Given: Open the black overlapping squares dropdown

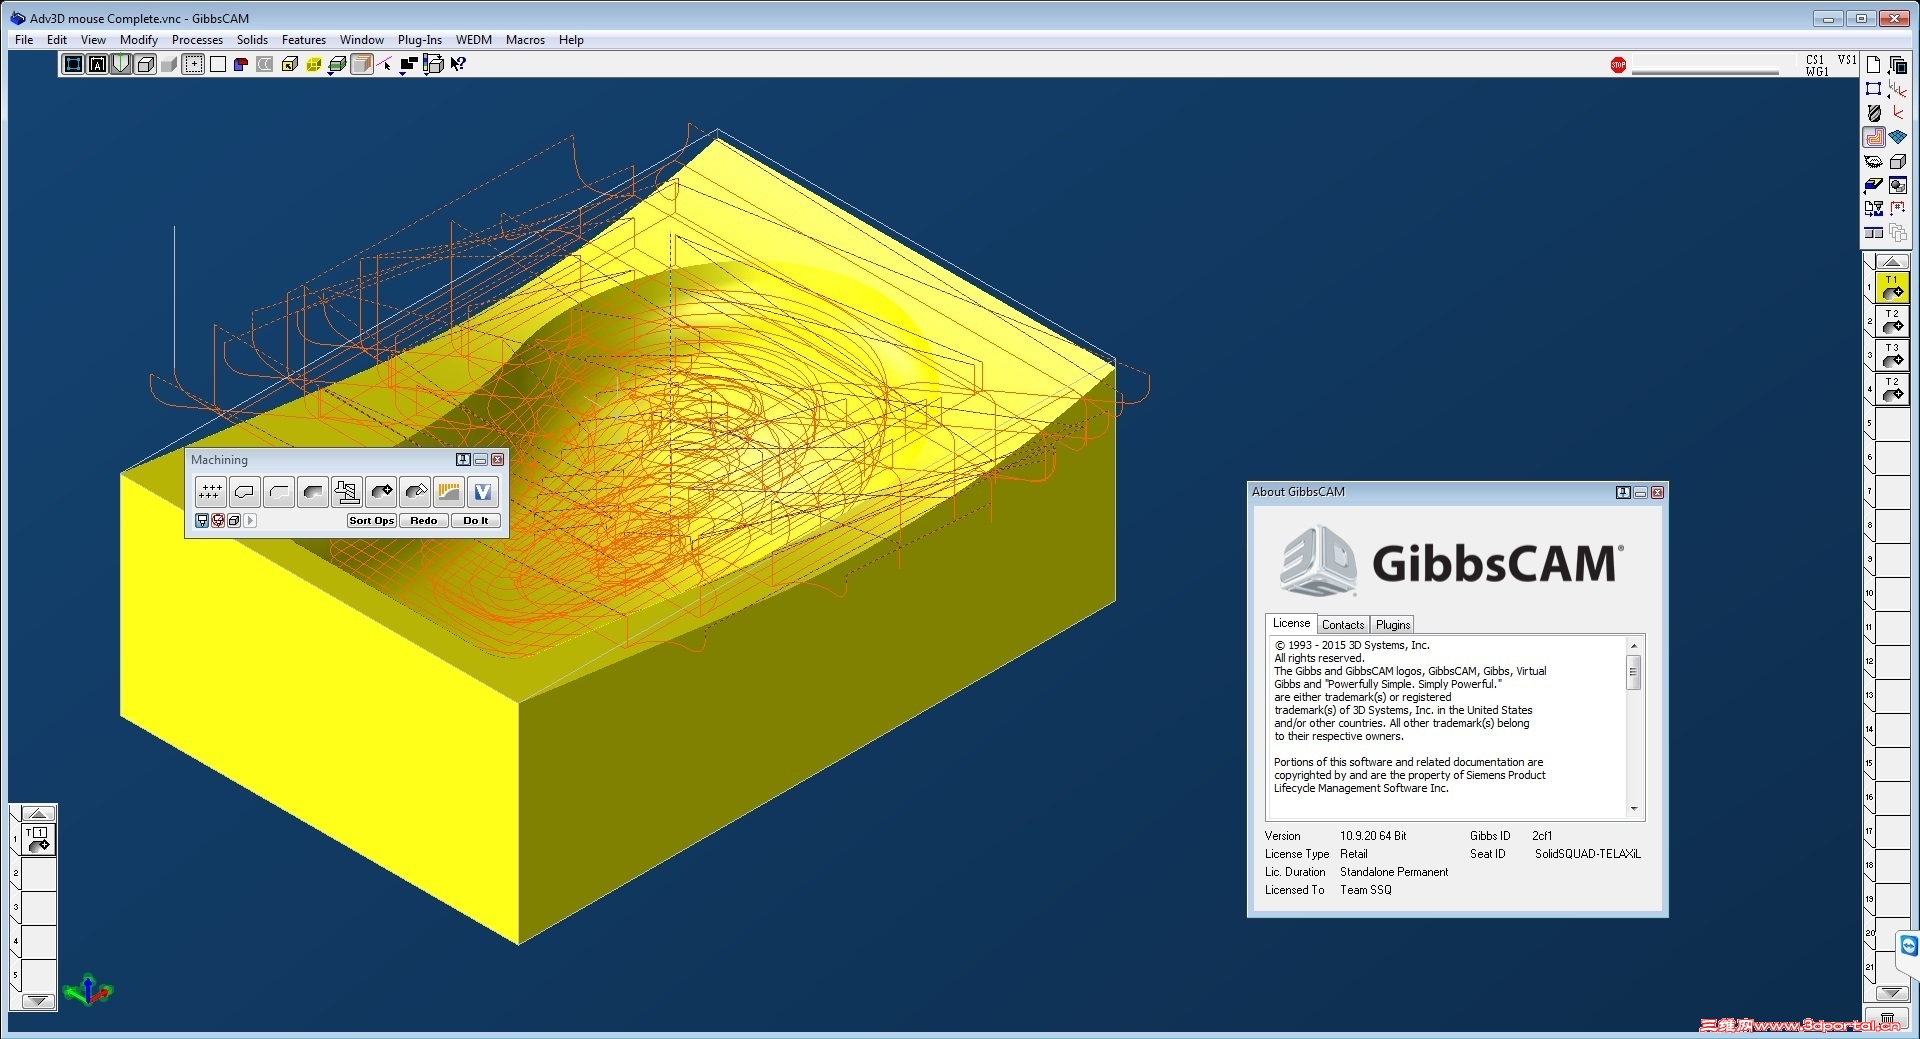Looking at the screenshot, I should pyautogui.click(x=409, y=65).
